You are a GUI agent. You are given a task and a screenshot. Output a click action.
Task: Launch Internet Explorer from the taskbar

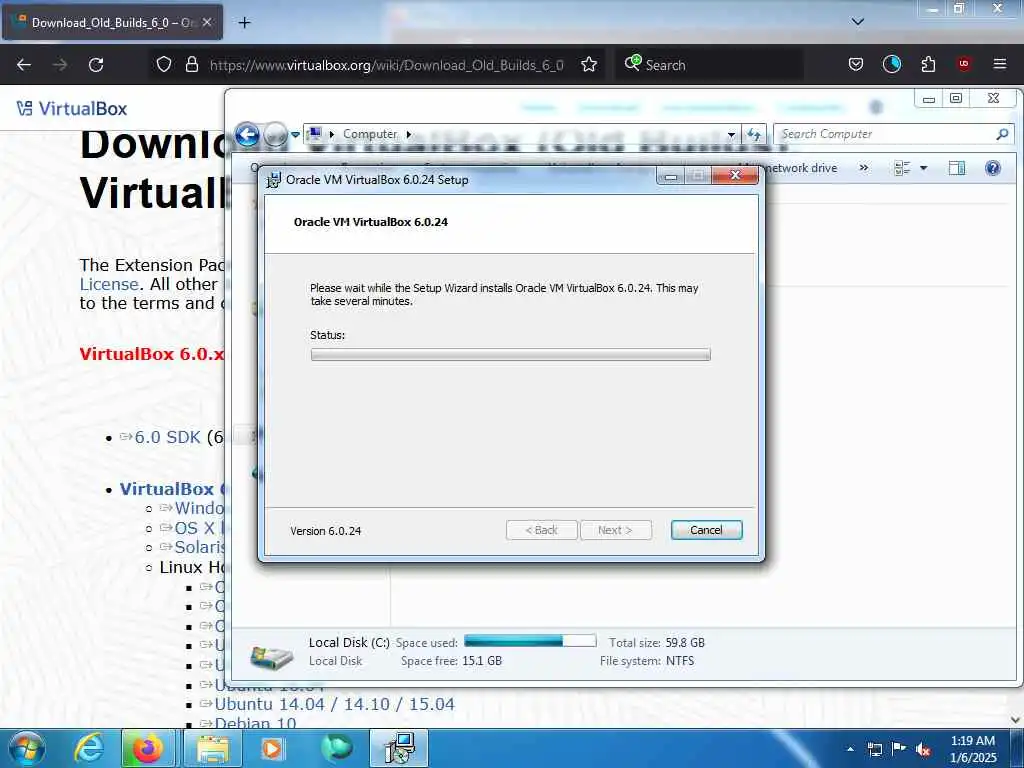coord(88,748)
